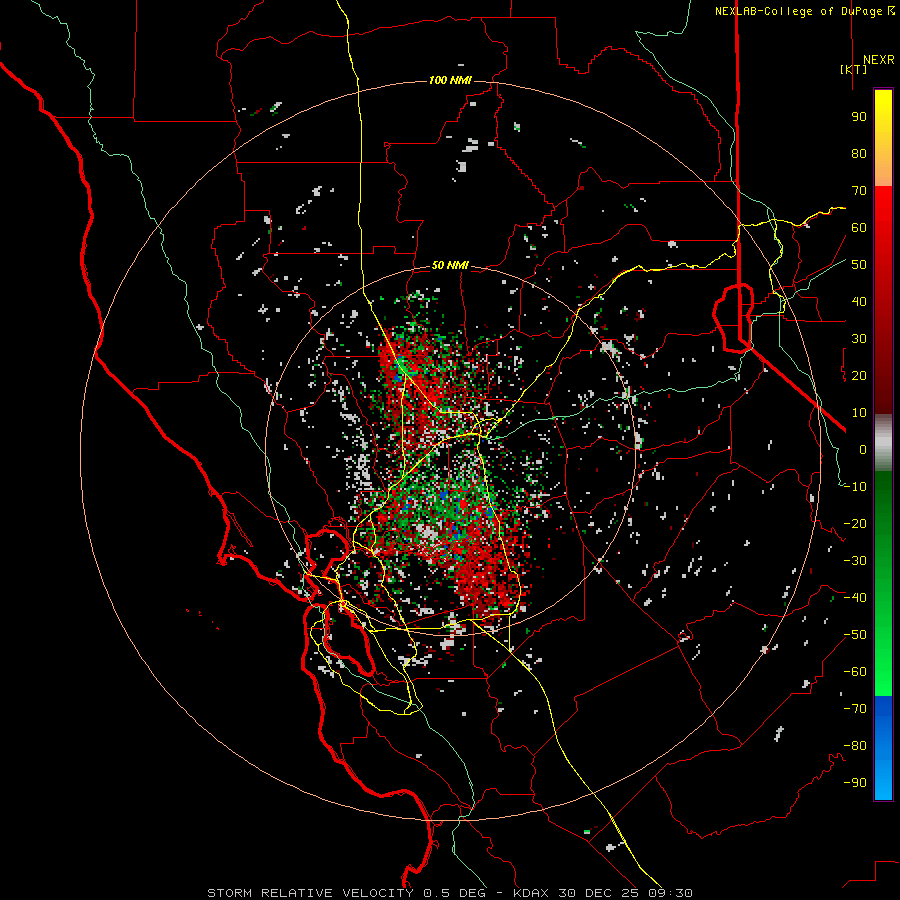Screen dimensions: 900x900
Task: Click the -90 value on velocity scale
Action: tap(855, 783)
